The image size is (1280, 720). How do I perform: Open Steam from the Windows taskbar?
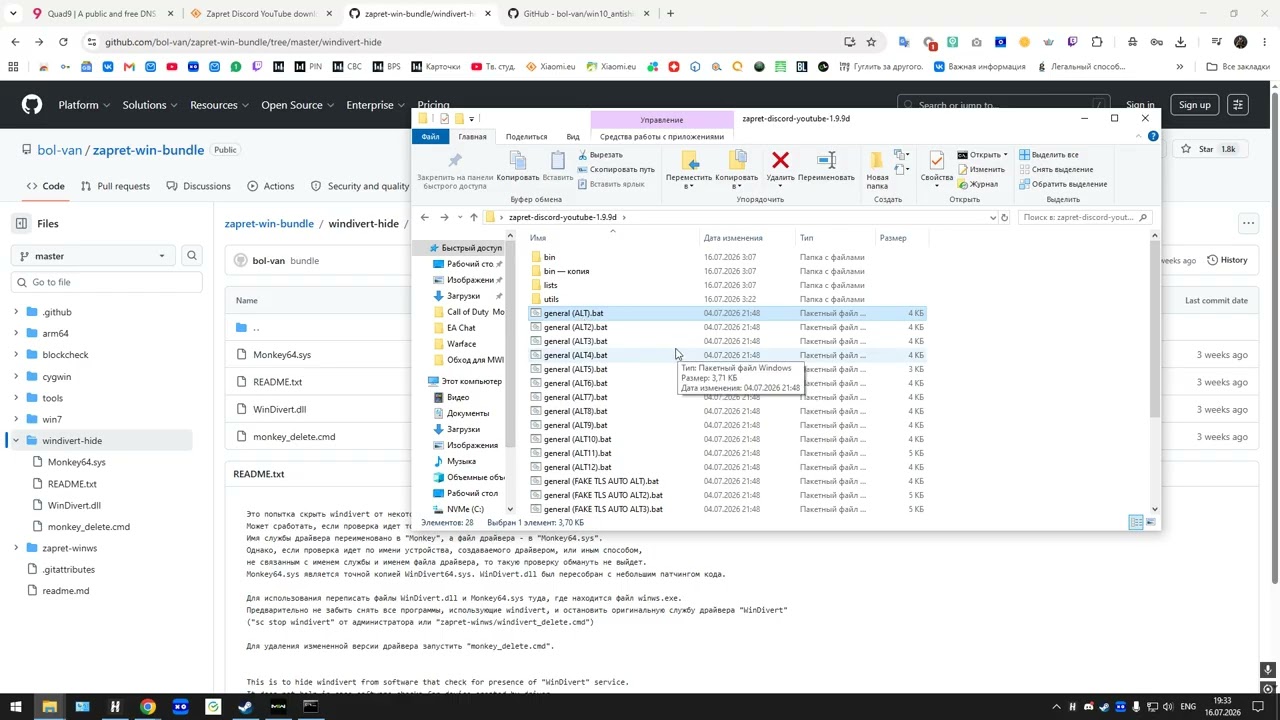[x=245, y=707]
